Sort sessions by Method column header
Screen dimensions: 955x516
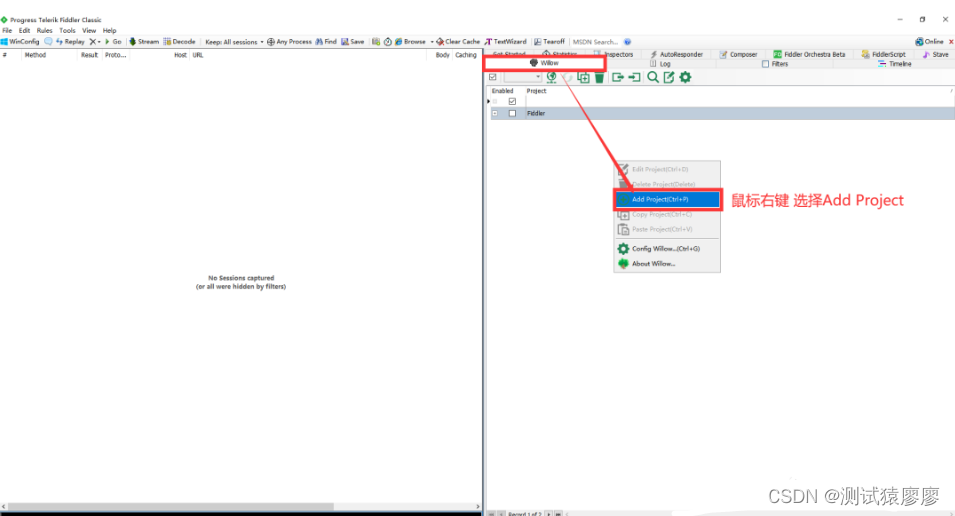point(35,55)
